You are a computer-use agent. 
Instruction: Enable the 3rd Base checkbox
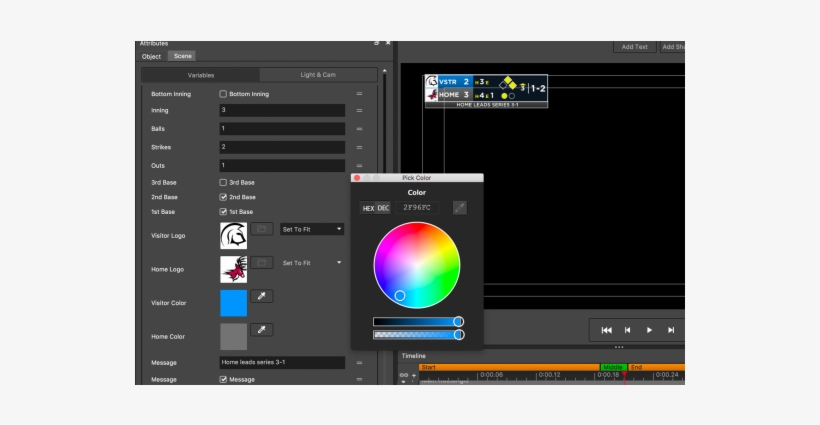pyautogui.click(x=223, y=182)
